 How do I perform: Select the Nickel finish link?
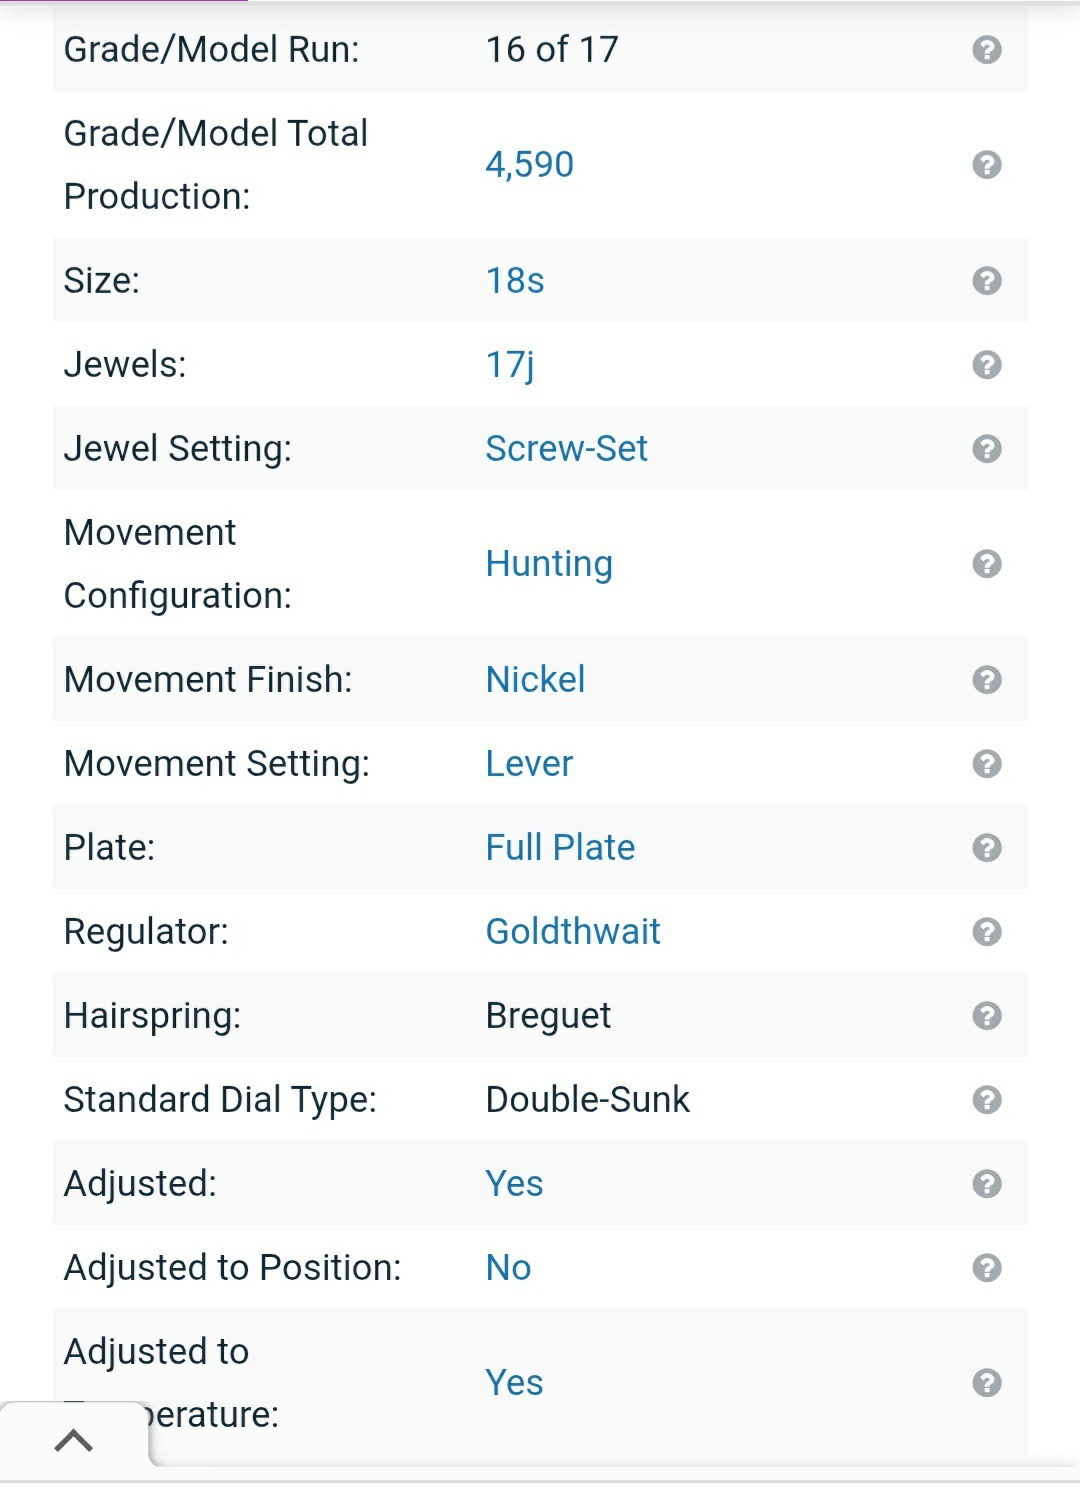(535, 680)
